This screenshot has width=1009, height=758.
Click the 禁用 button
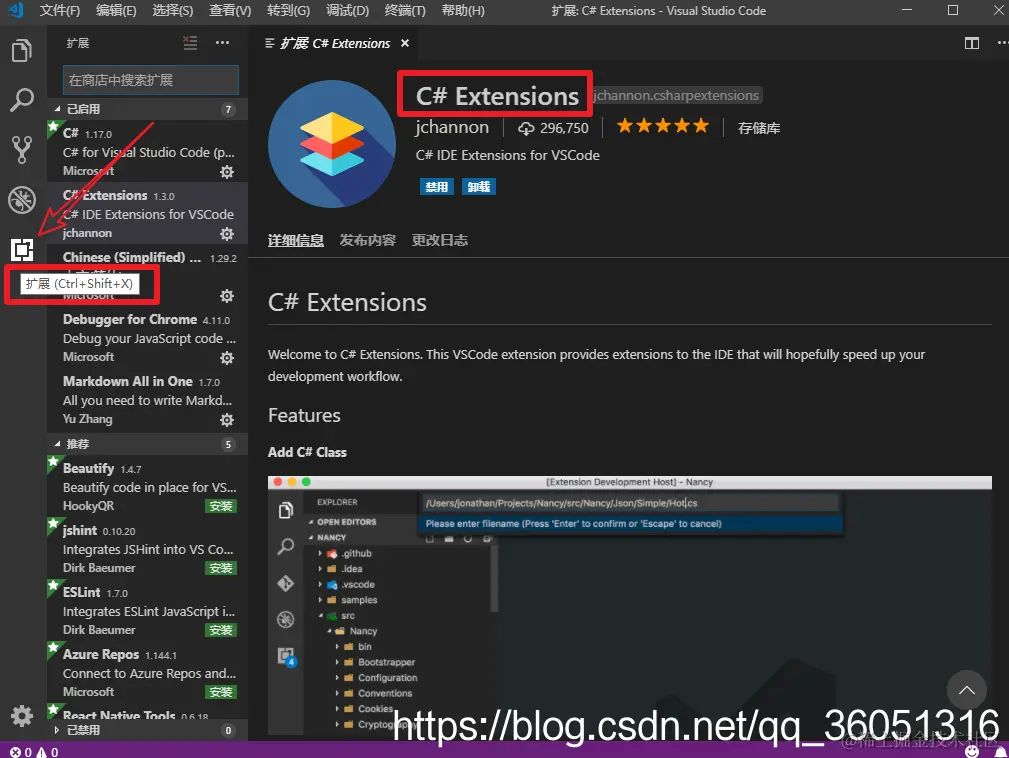436,187
